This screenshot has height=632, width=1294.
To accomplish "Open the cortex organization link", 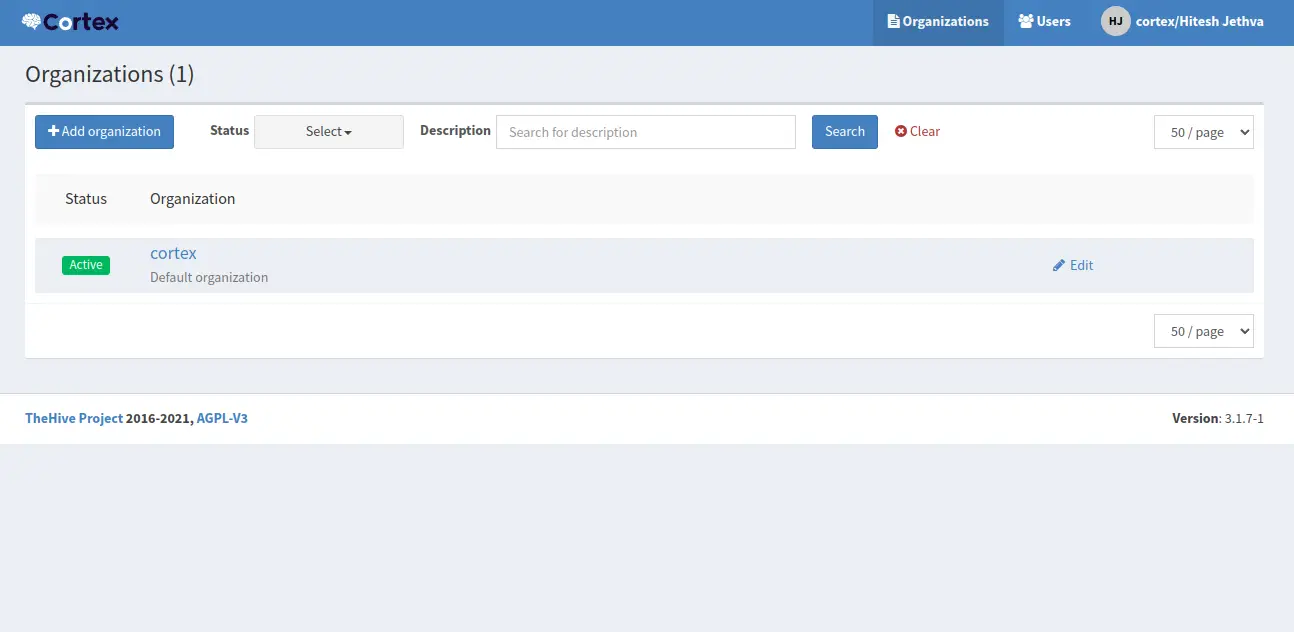I will tap(173, 253).
